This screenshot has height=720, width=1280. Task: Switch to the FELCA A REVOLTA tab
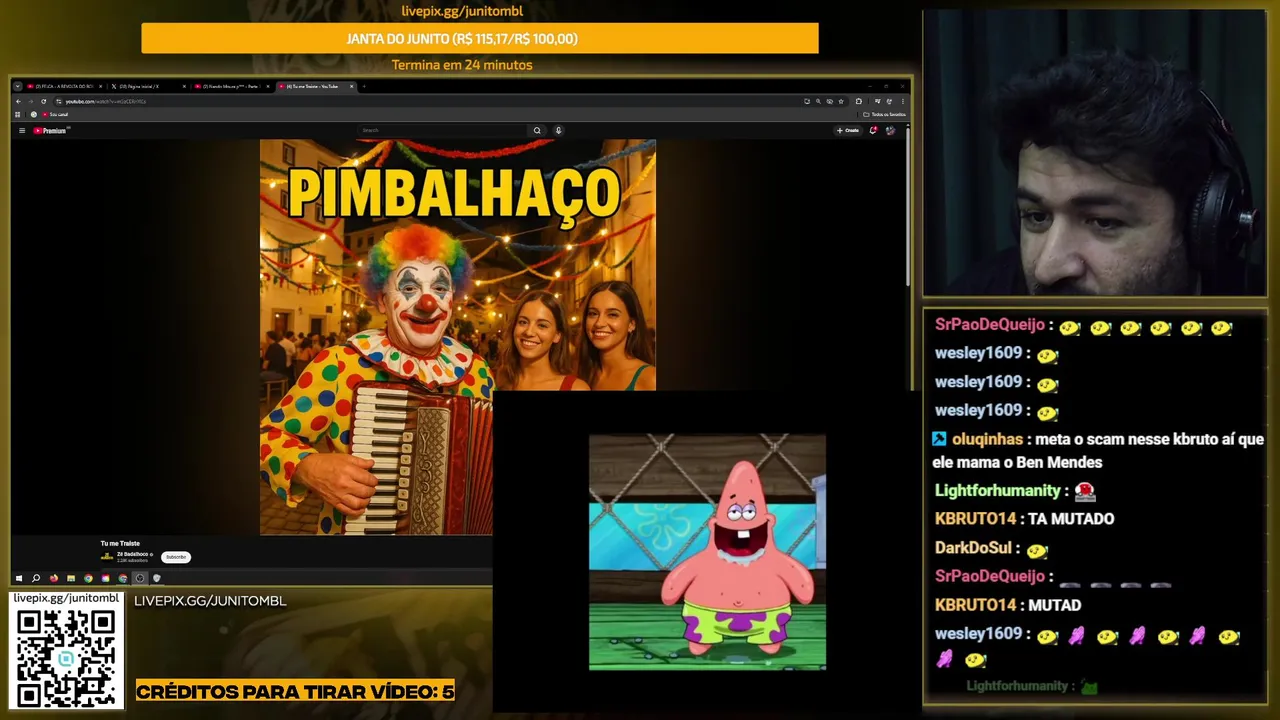pos(64,86)
